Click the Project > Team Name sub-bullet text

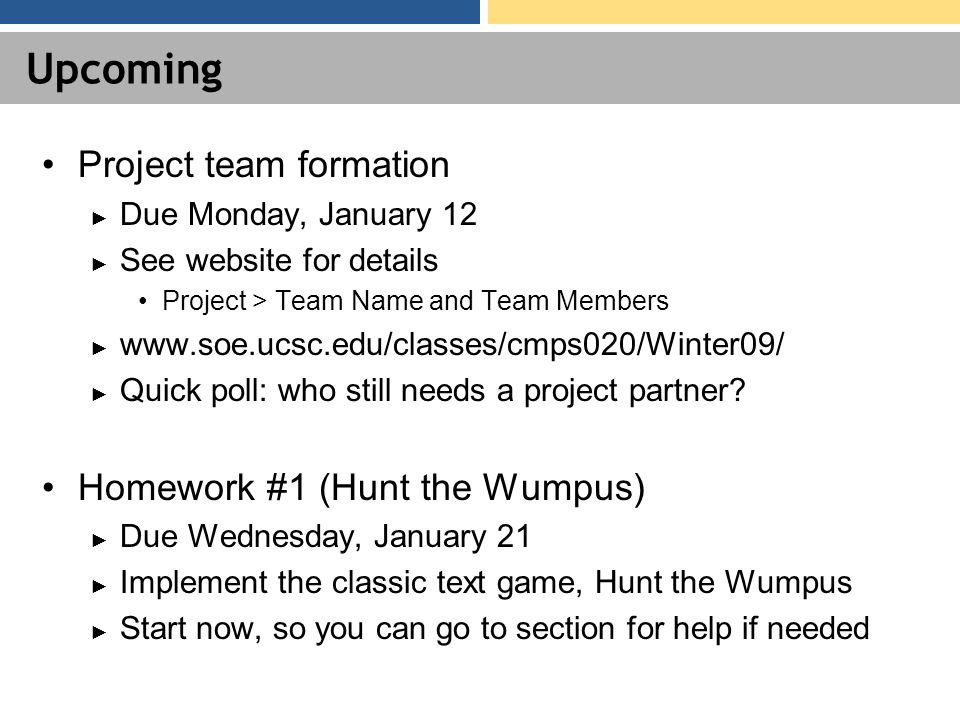coord(415,301)
